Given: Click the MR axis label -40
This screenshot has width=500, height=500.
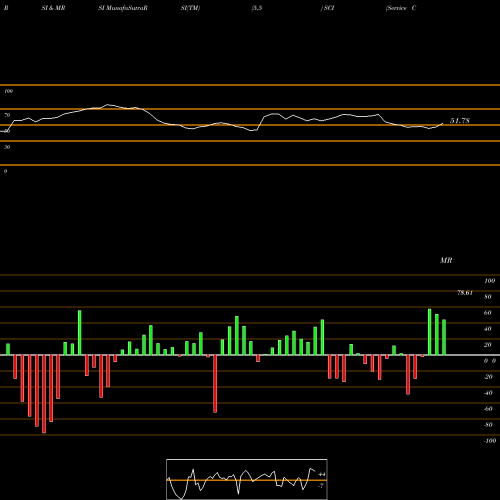Looking at the screenshot, I should tap(488, 393).
